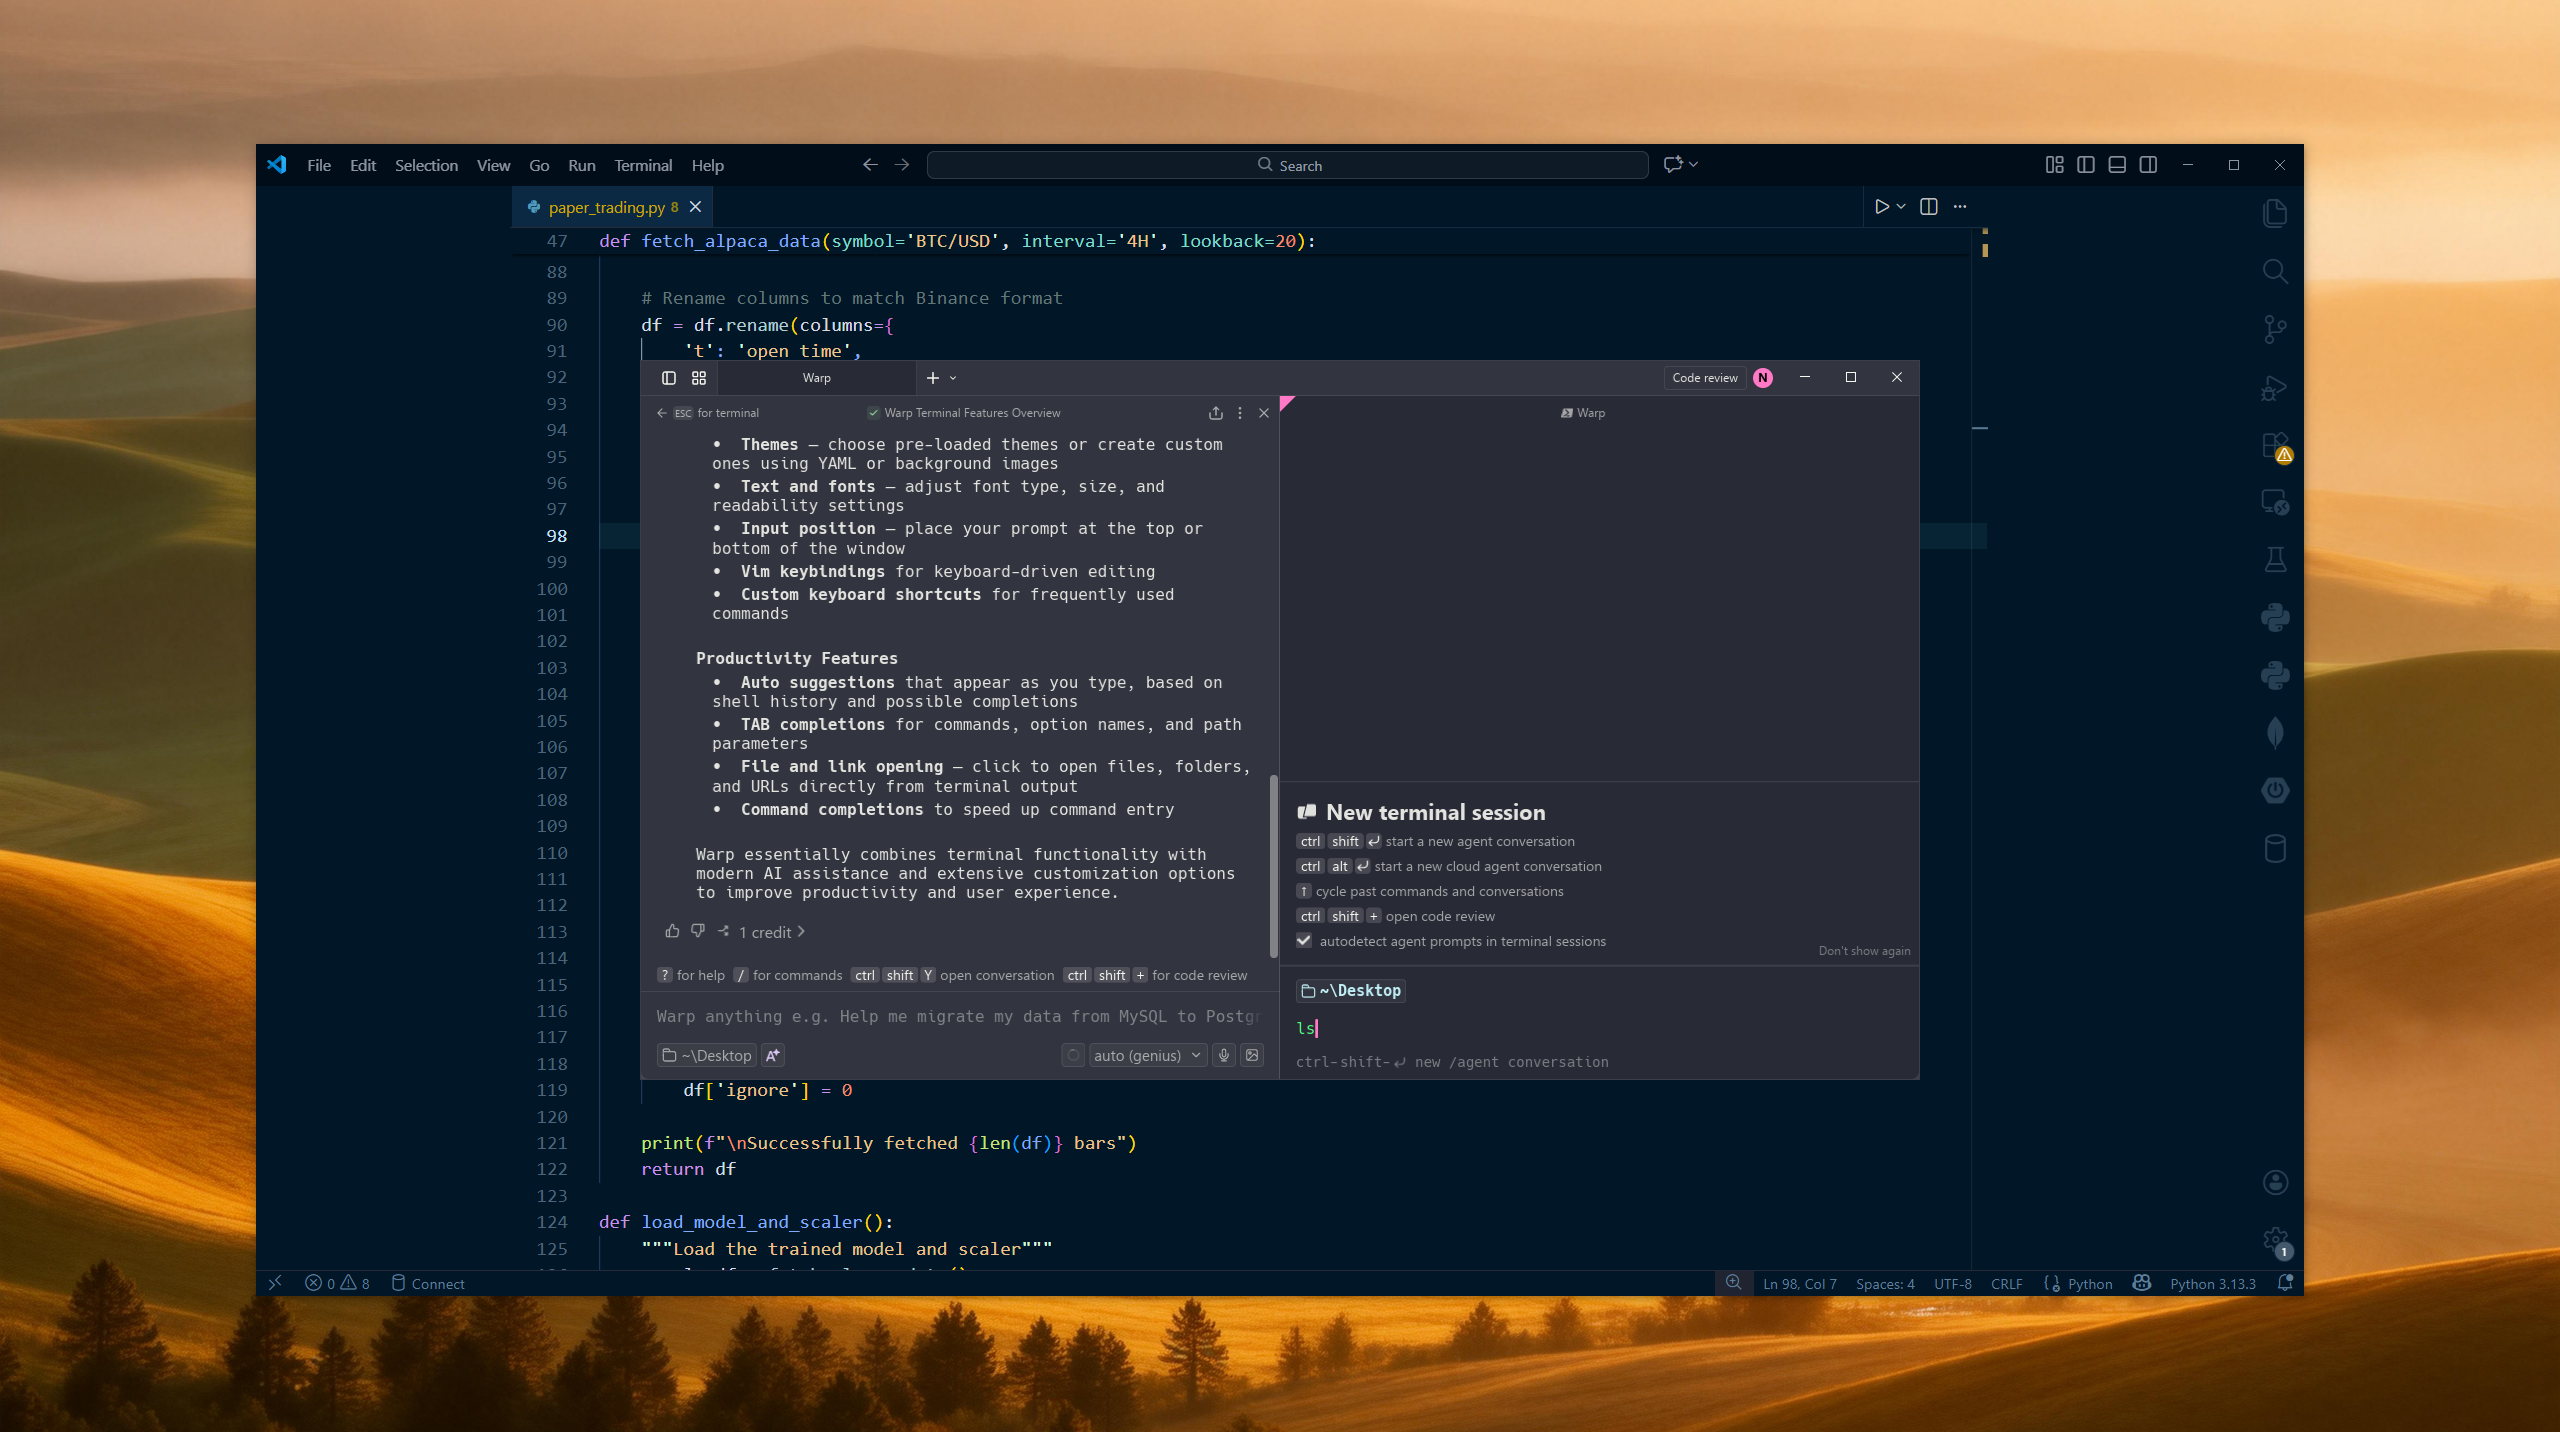Click the share icon on the Warp article
Image resolution: width=2560 pixels, height=1432 pixels.
(1214, 412)
